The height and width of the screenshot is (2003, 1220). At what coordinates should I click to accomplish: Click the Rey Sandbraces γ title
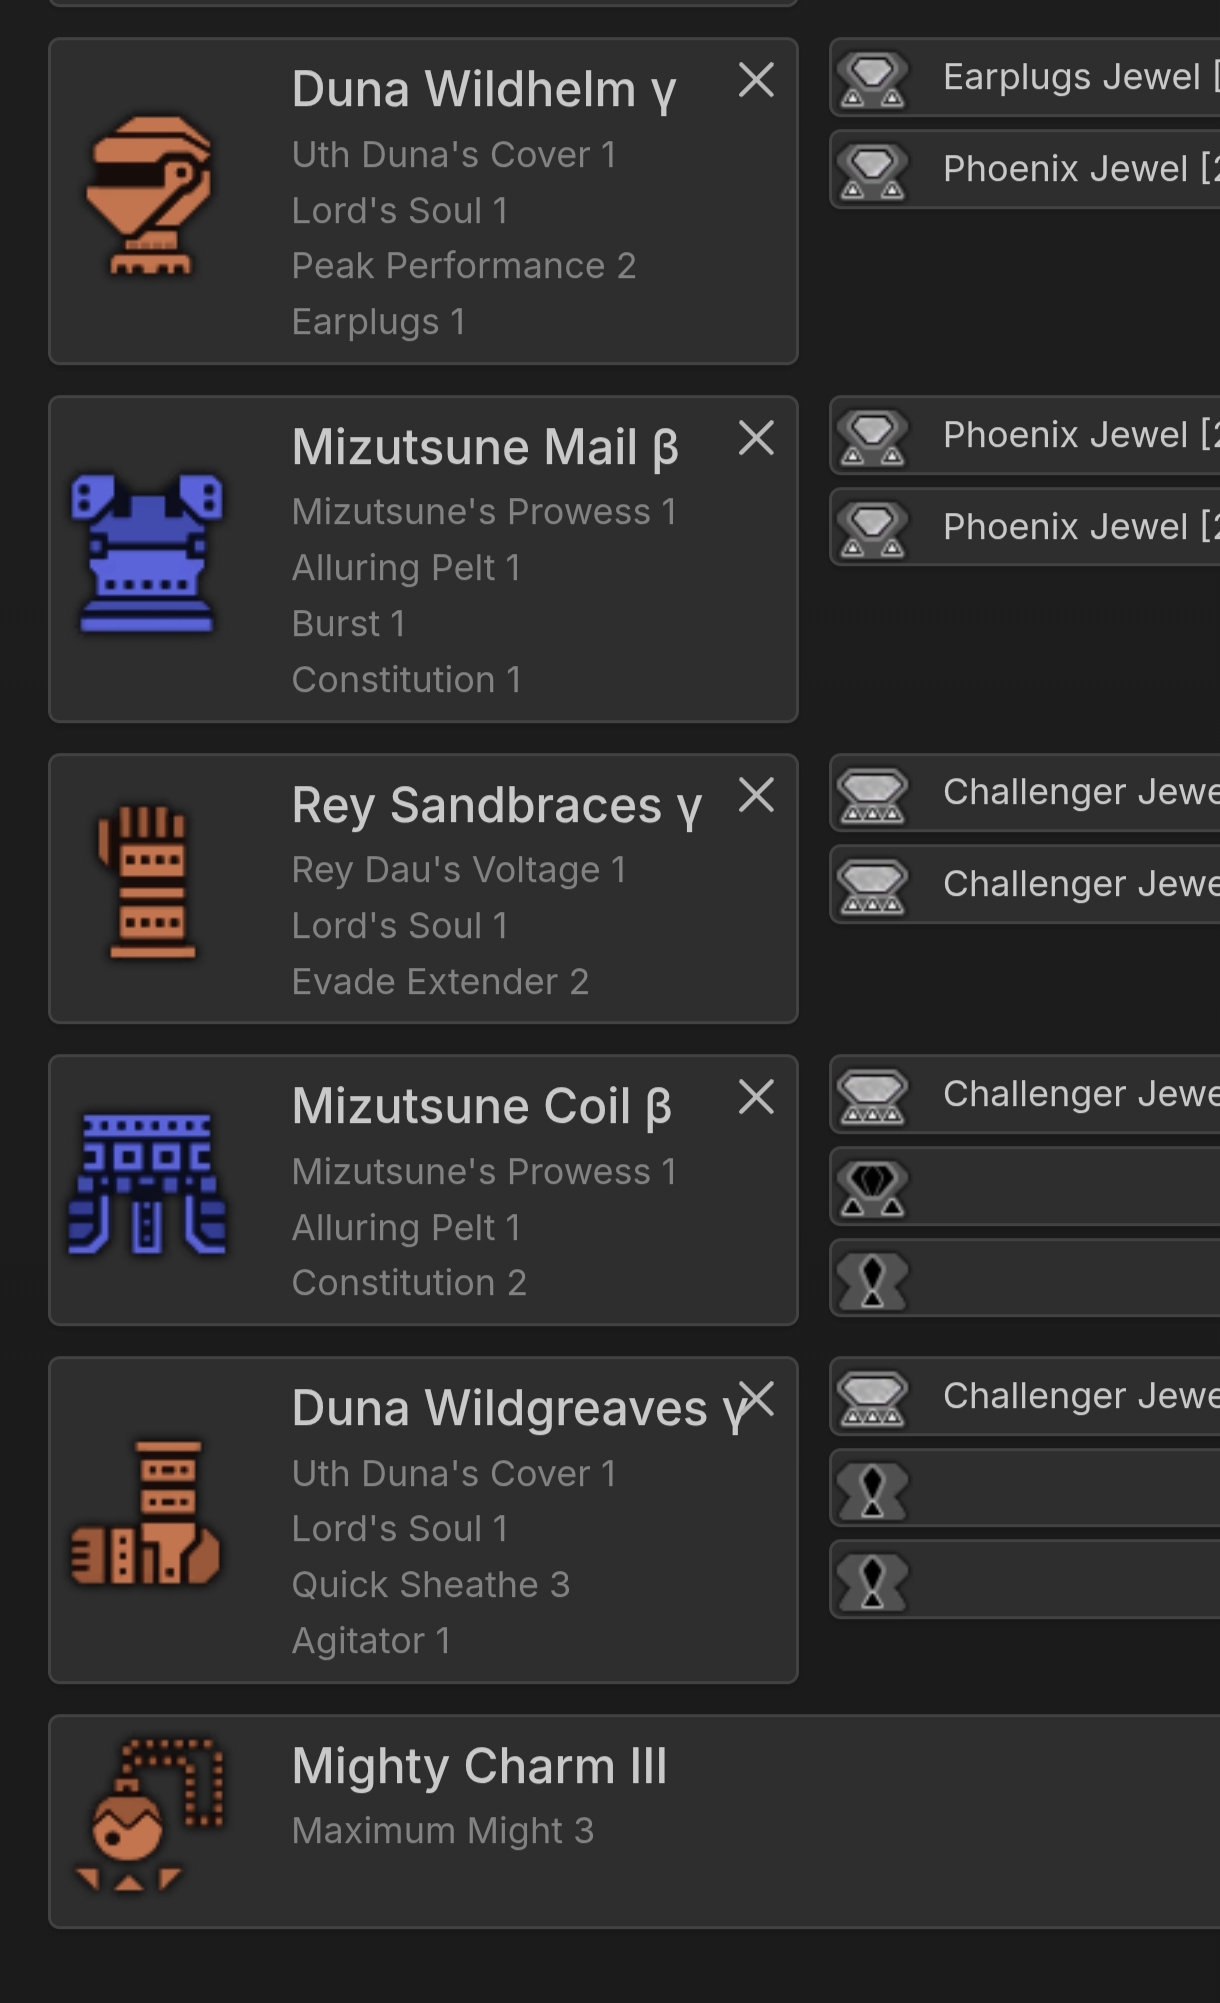pyautogui.click(x=497, y=806)
